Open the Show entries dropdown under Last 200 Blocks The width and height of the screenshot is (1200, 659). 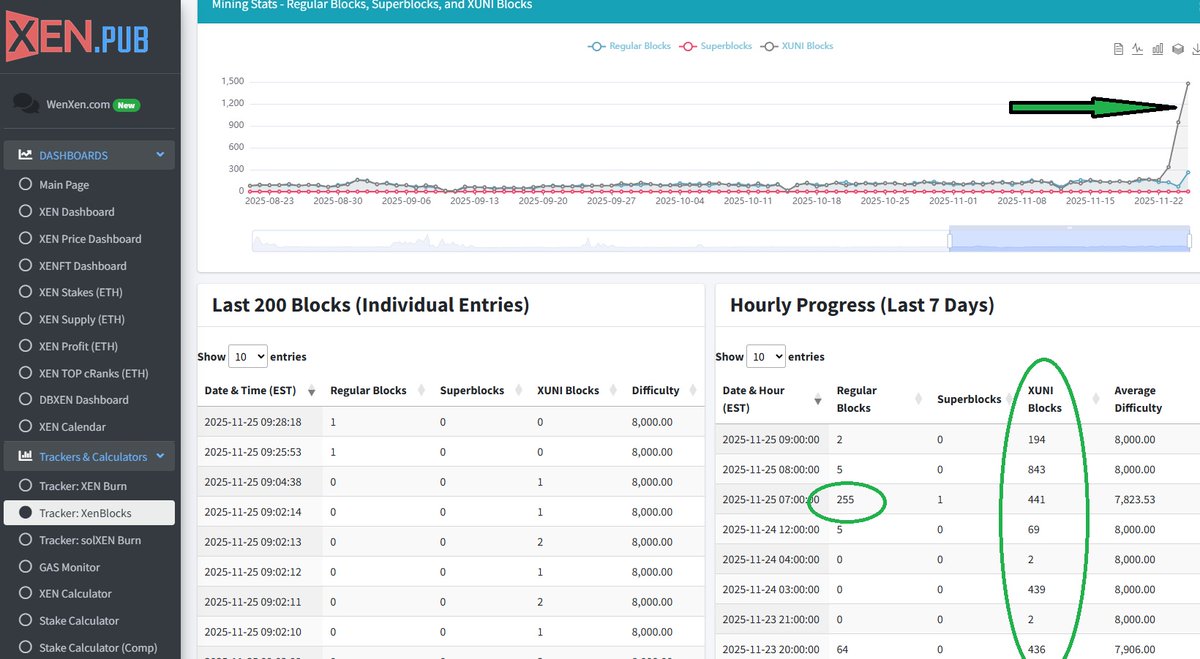(247, 356)
